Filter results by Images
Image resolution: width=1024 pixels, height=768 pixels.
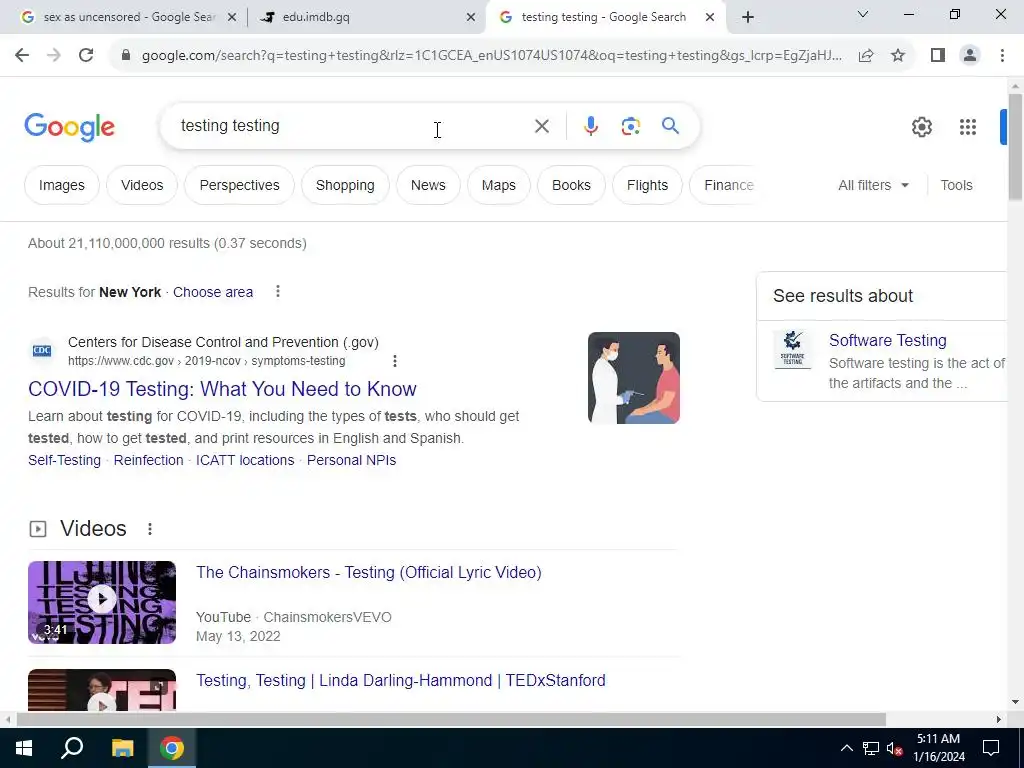click(61, 185)
